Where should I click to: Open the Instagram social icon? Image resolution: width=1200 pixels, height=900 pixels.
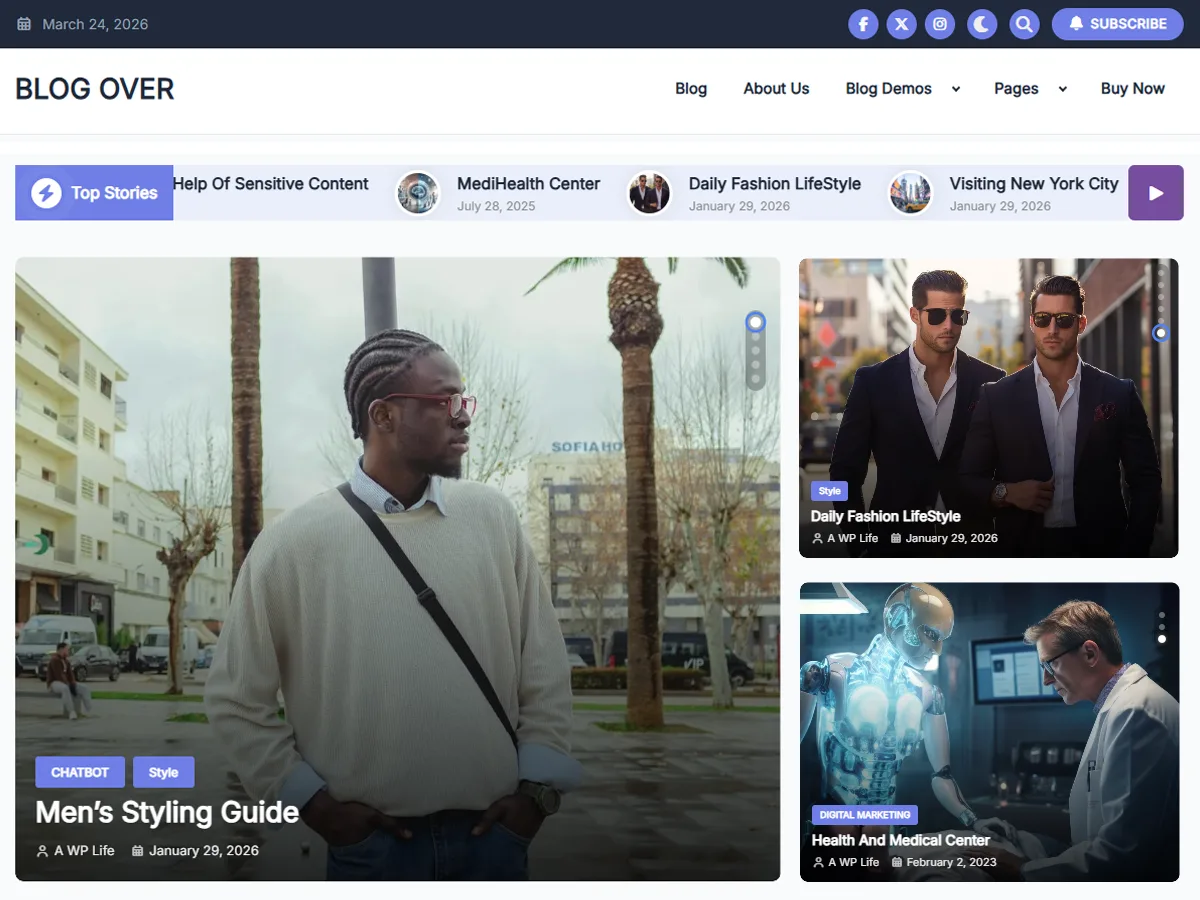click(940, 24)
